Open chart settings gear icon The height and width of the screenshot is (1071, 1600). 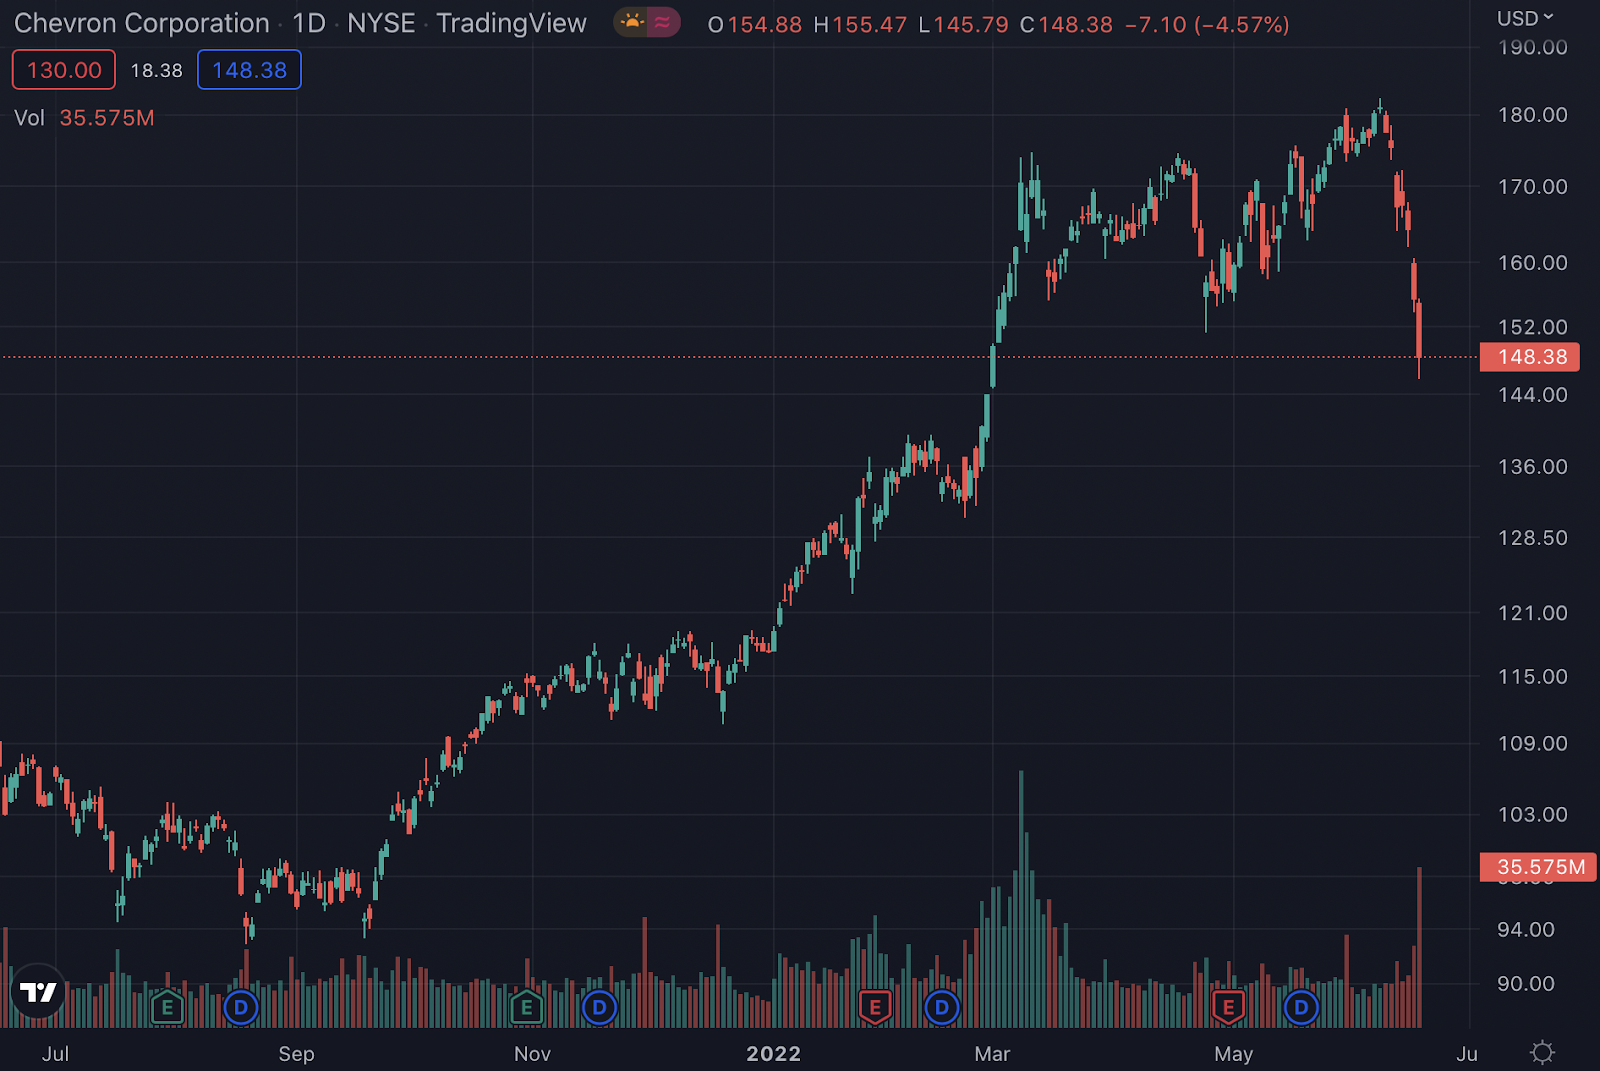(1543, 1052)
